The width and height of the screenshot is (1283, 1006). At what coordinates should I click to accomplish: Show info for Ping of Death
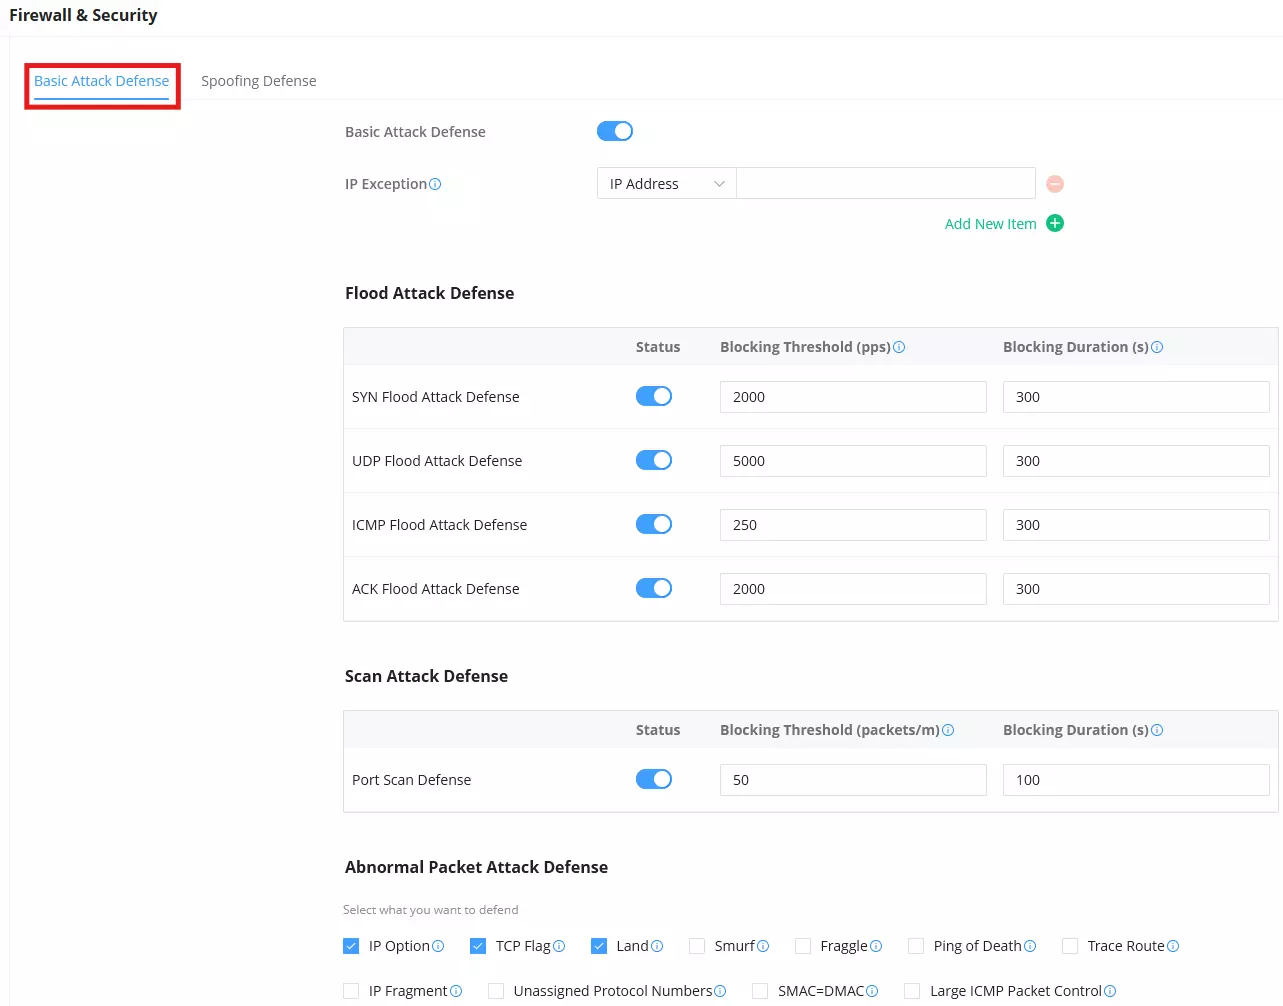(1030, 946)
